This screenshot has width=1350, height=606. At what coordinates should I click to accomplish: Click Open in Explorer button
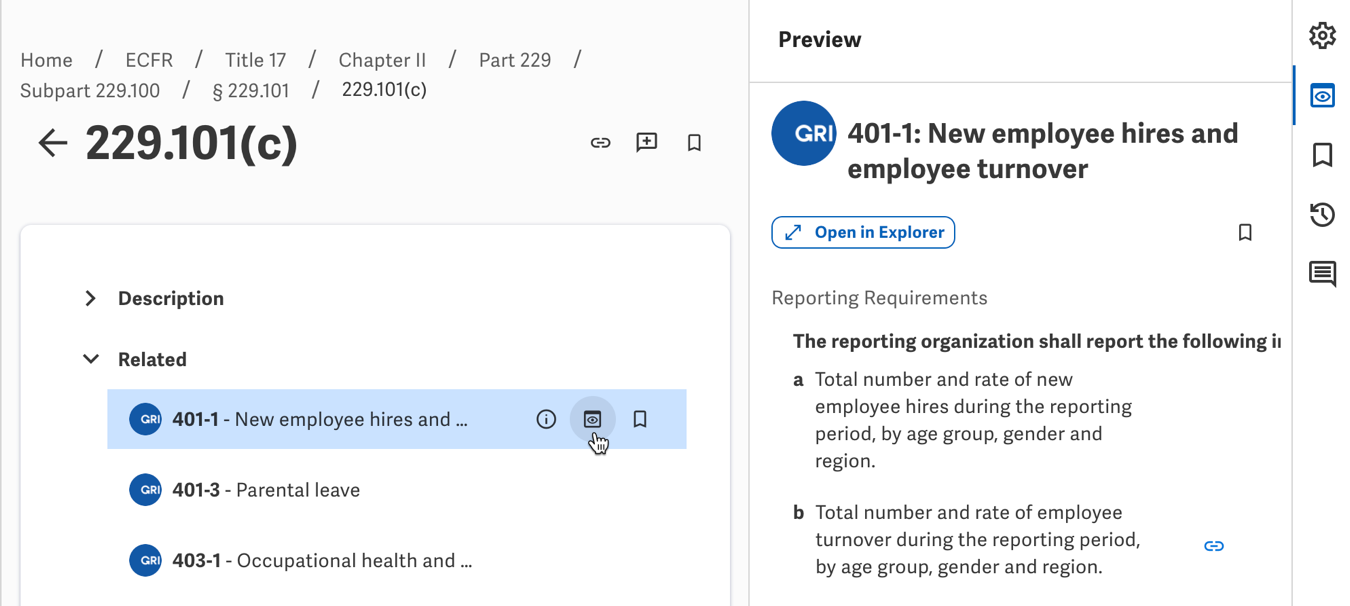click(x=863, y=232)
